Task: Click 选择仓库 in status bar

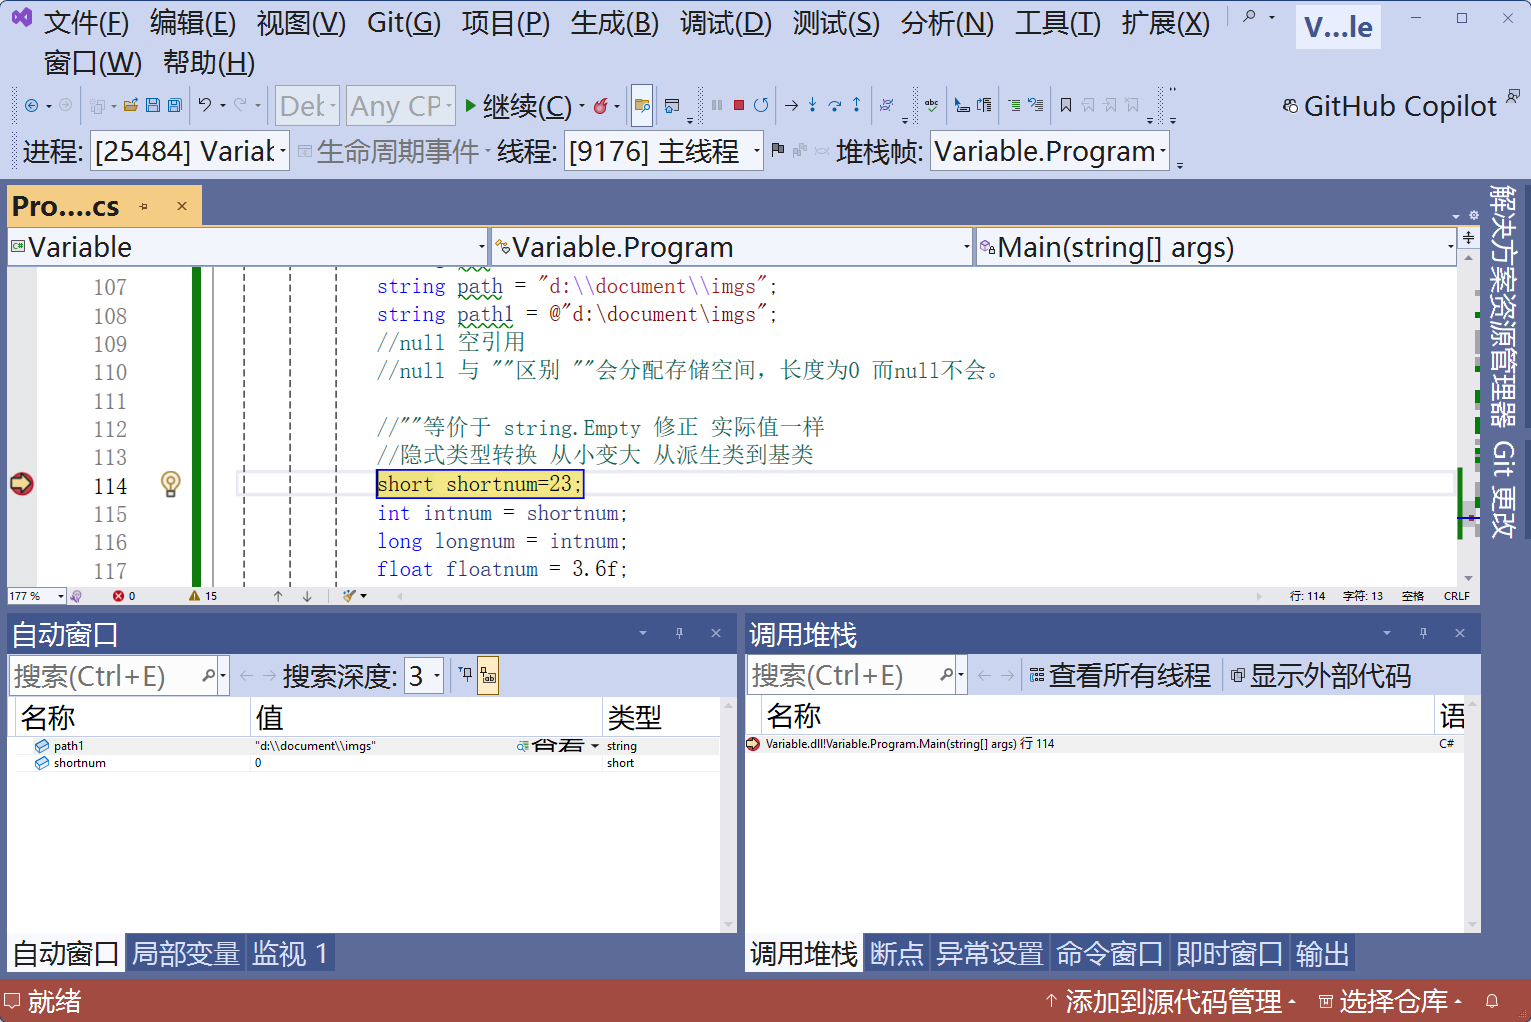Action: (x=1390, y=1001)
